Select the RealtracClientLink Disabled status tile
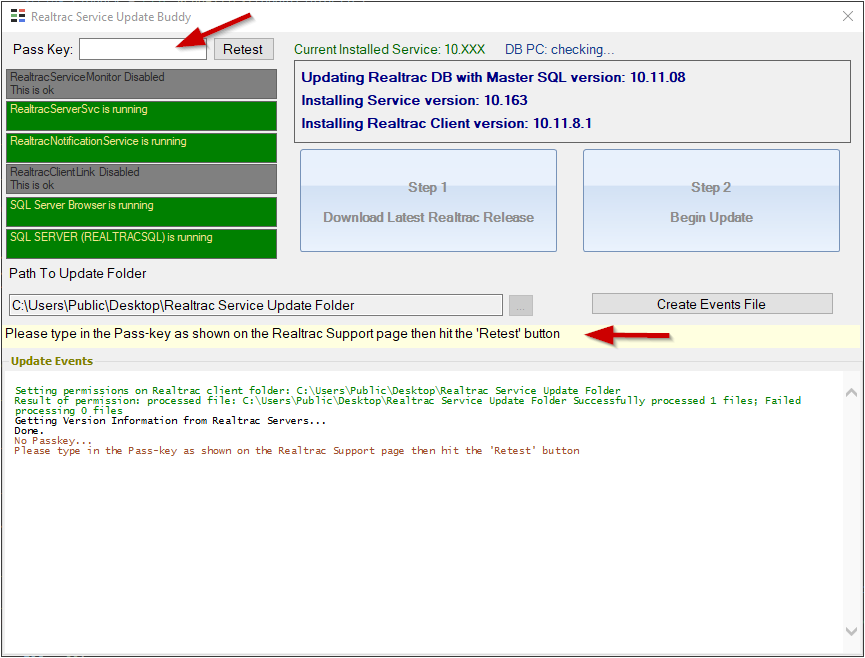 pos(141,179)
